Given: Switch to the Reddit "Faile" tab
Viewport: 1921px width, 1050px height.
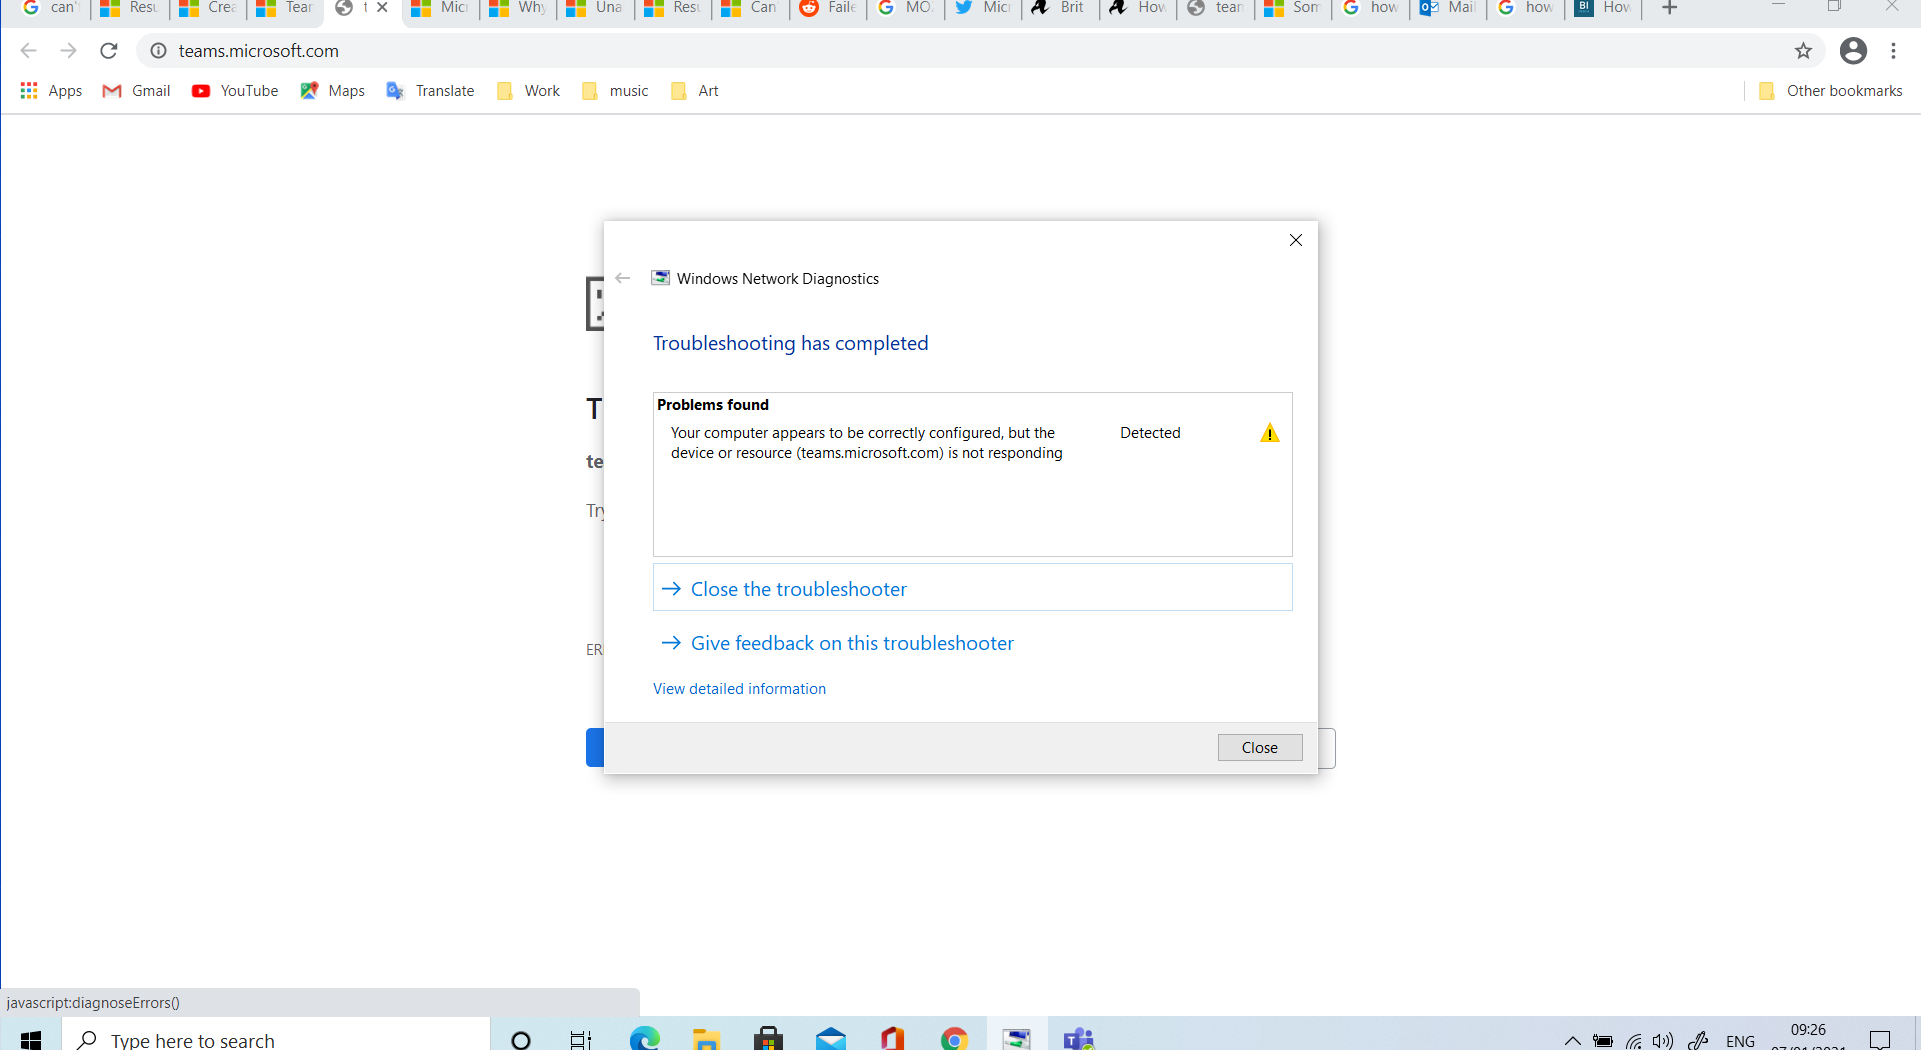Looking at the screenshot, I should pos(828,8).
